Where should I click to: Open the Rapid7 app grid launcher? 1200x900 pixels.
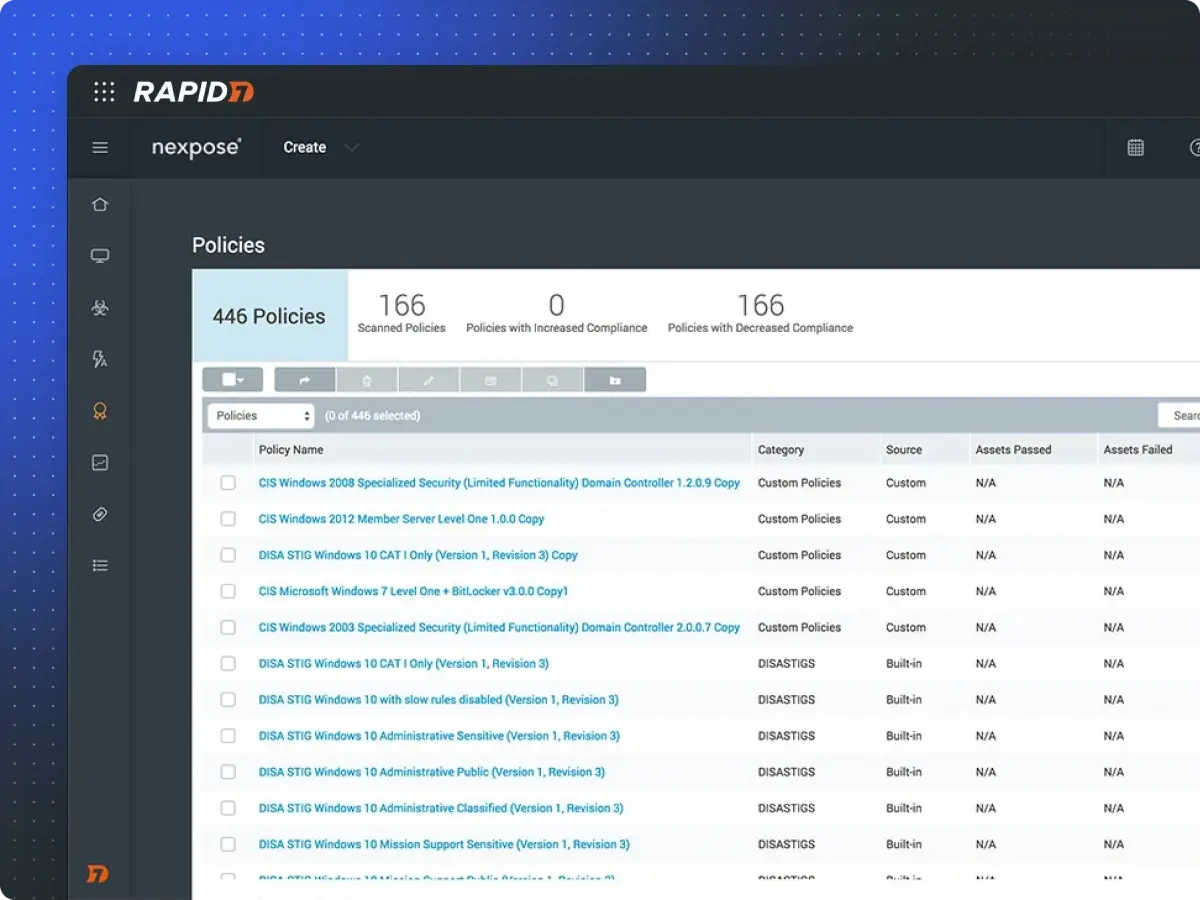pos(104,92)
